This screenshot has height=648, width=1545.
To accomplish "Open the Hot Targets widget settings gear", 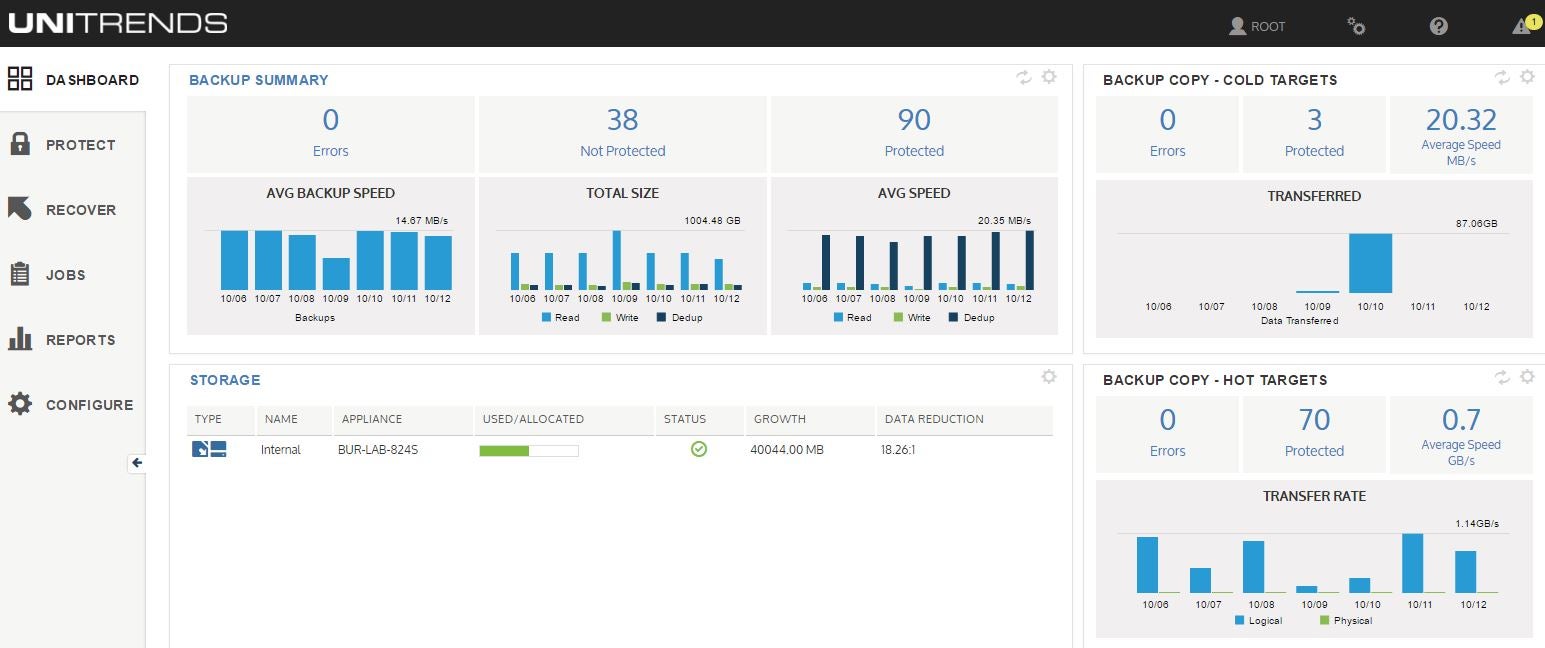I will 1528,378.
